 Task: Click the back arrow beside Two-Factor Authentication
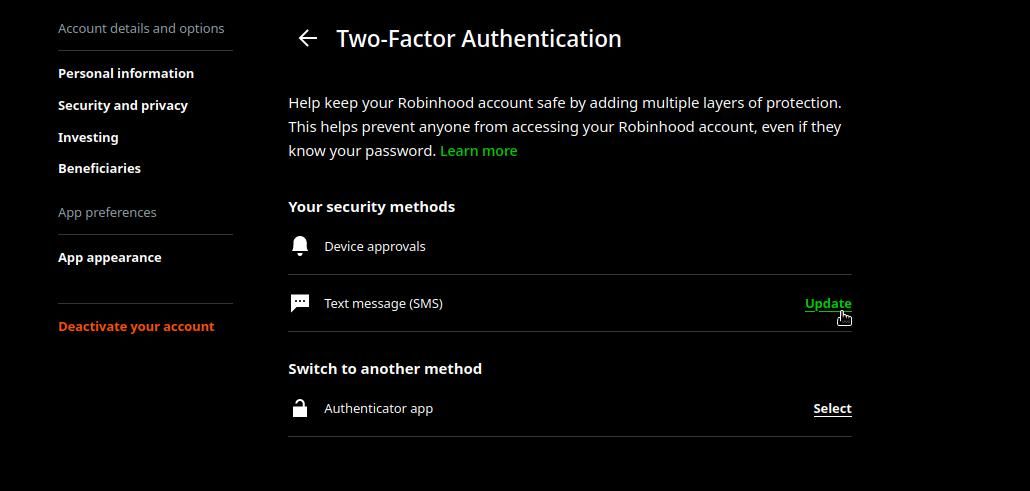point(307,38)
